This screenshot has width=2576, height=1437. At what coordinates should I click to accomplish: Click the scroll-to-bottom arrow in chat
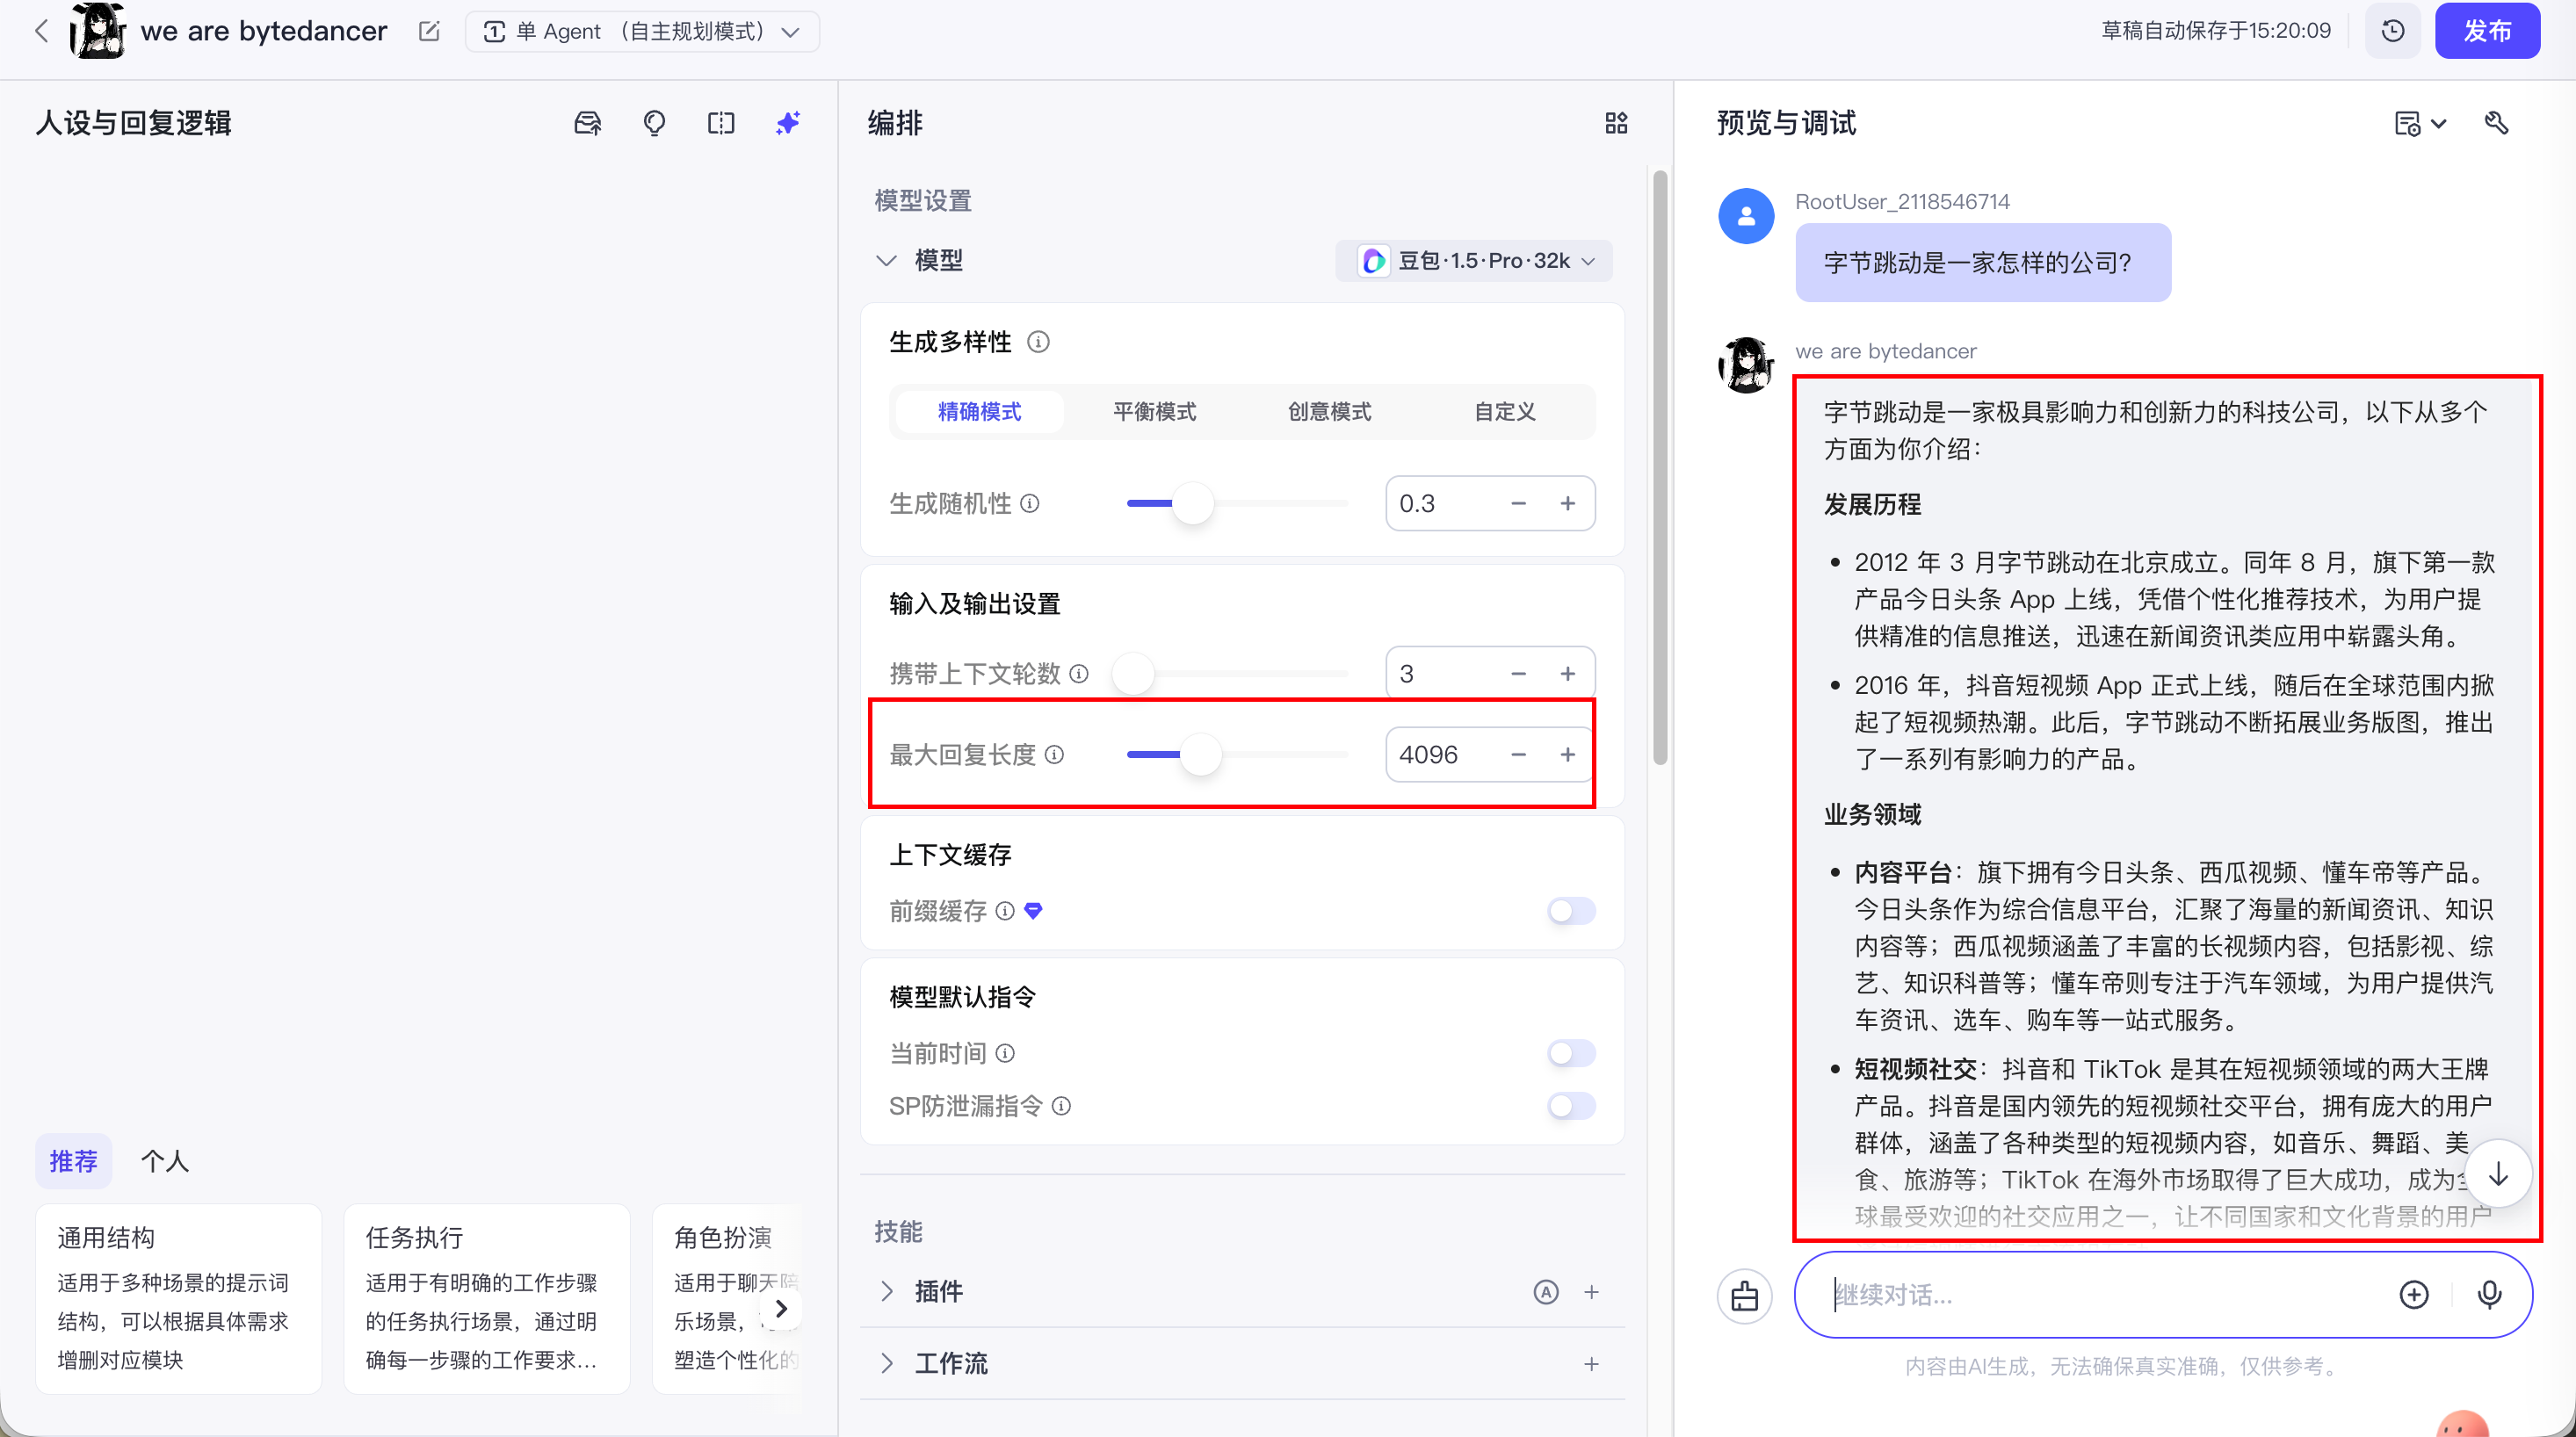point(2498,1174)
